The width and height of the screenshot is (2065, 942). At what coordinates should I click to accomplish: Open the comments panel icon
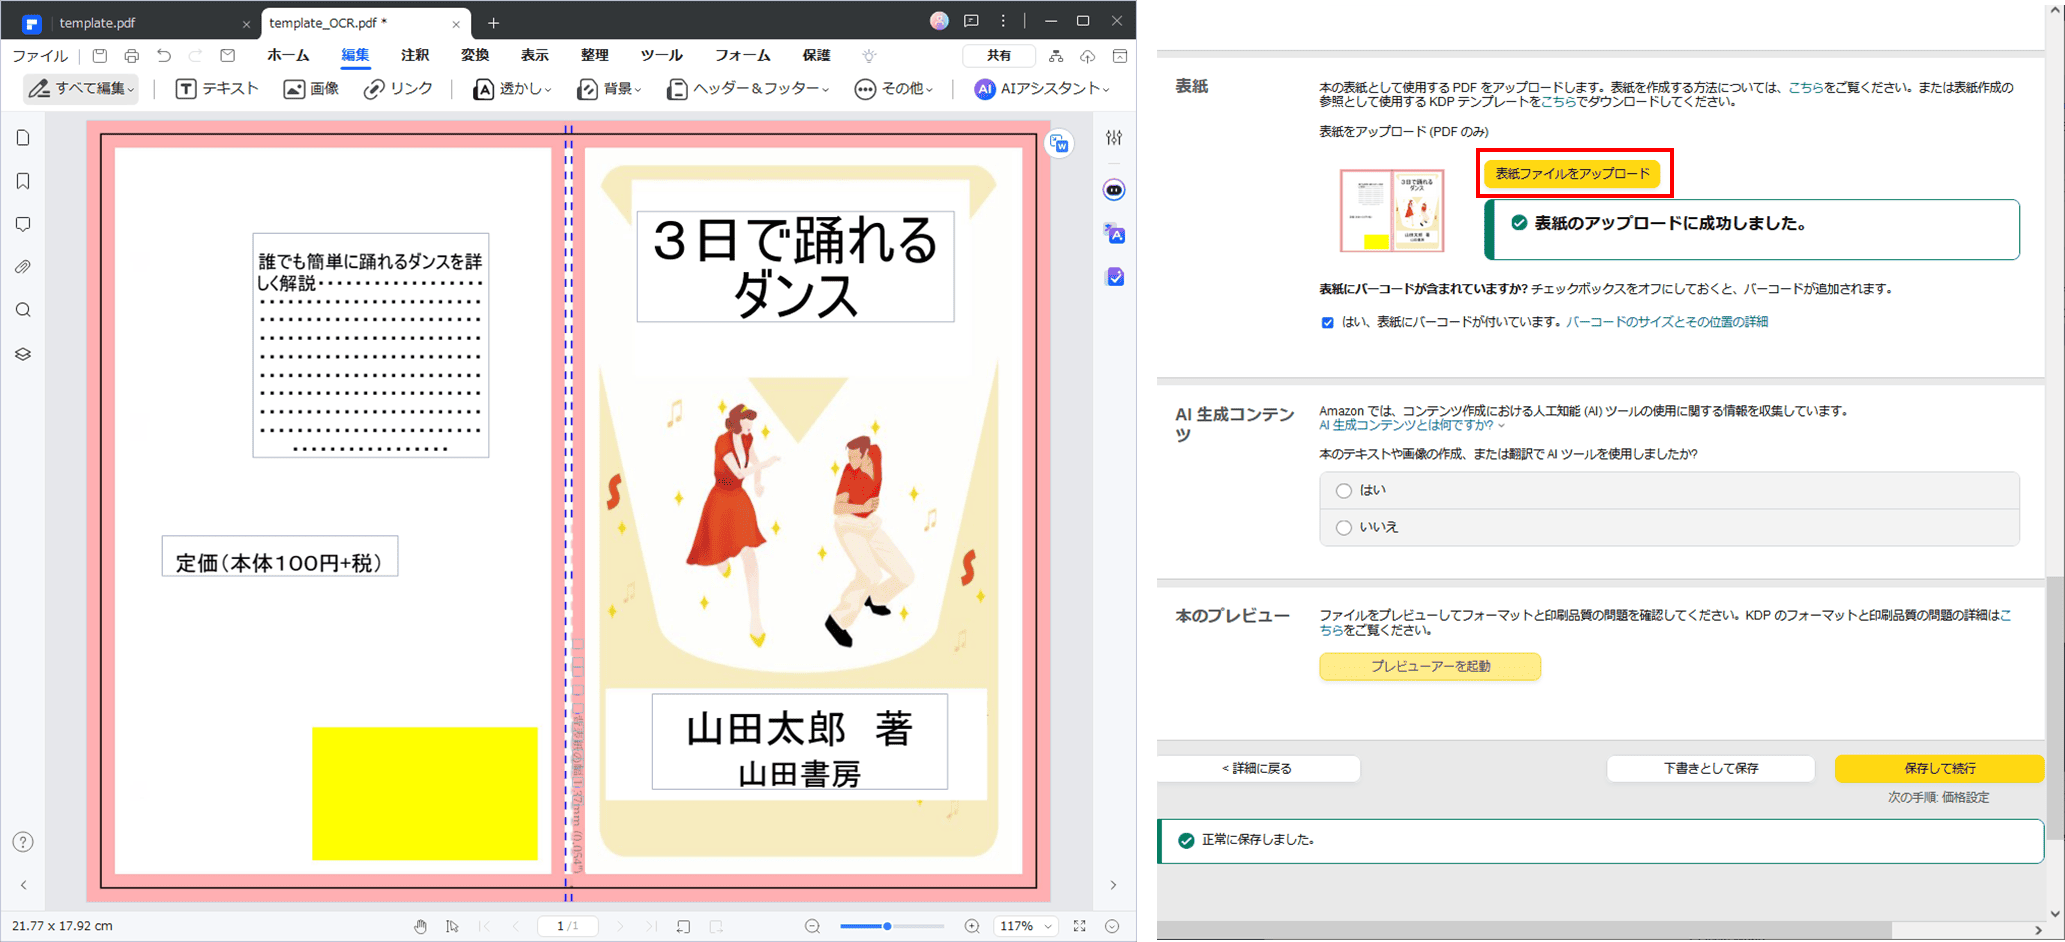(23, 224)
